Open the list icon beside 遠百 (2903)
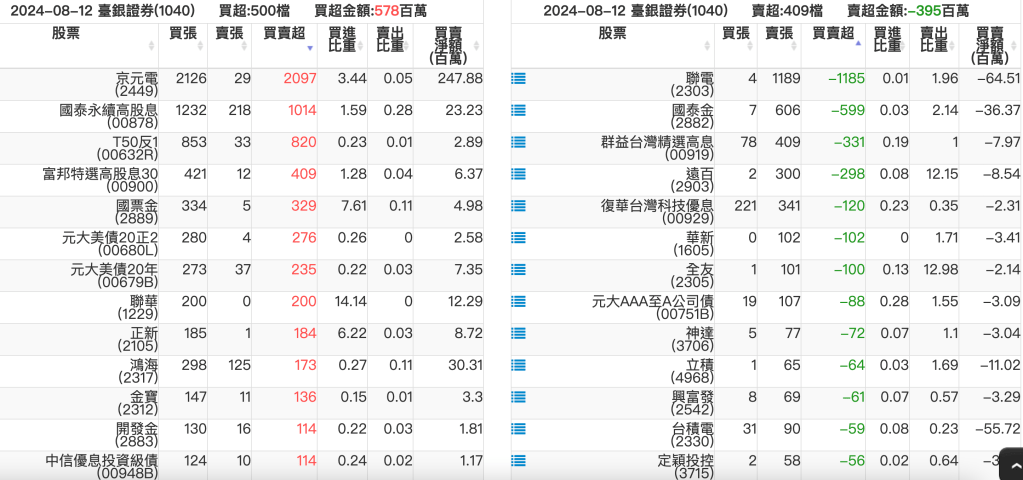Screen dimensions: 1023x480 (518, 174)
